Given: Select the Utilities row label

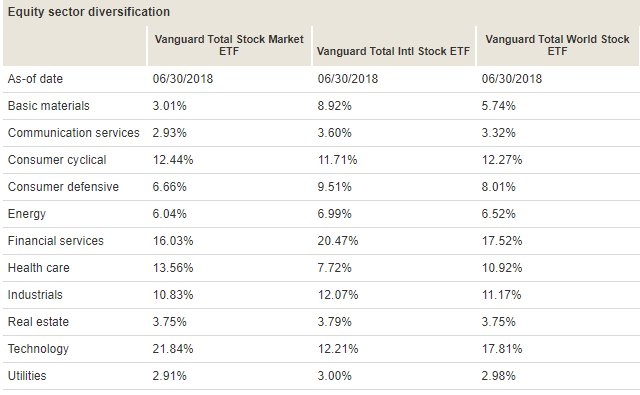Looking at the screenshot, I should [27, 376].
